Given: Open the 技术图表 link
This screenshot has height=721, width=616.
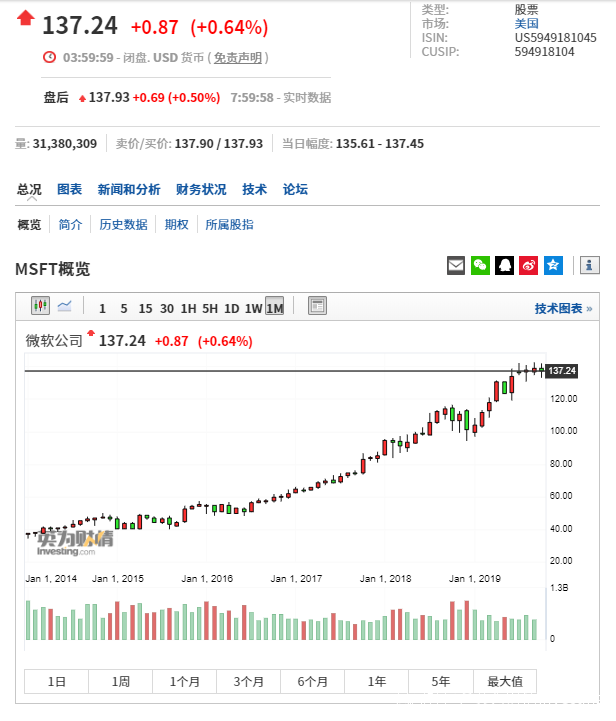Looking at the screenshot, I should (563, 309).
